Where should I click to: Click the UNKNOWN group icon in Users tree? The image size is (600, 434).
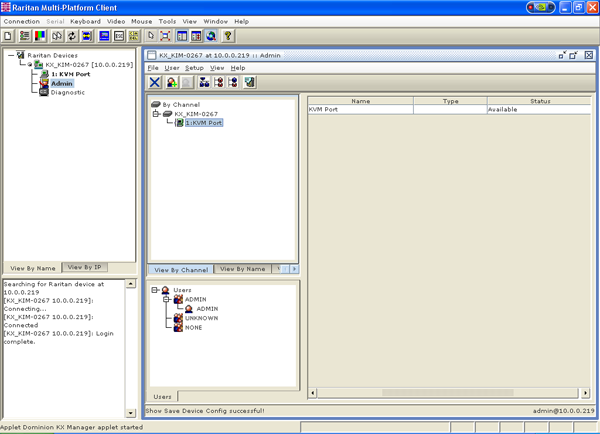coord(178,318)
